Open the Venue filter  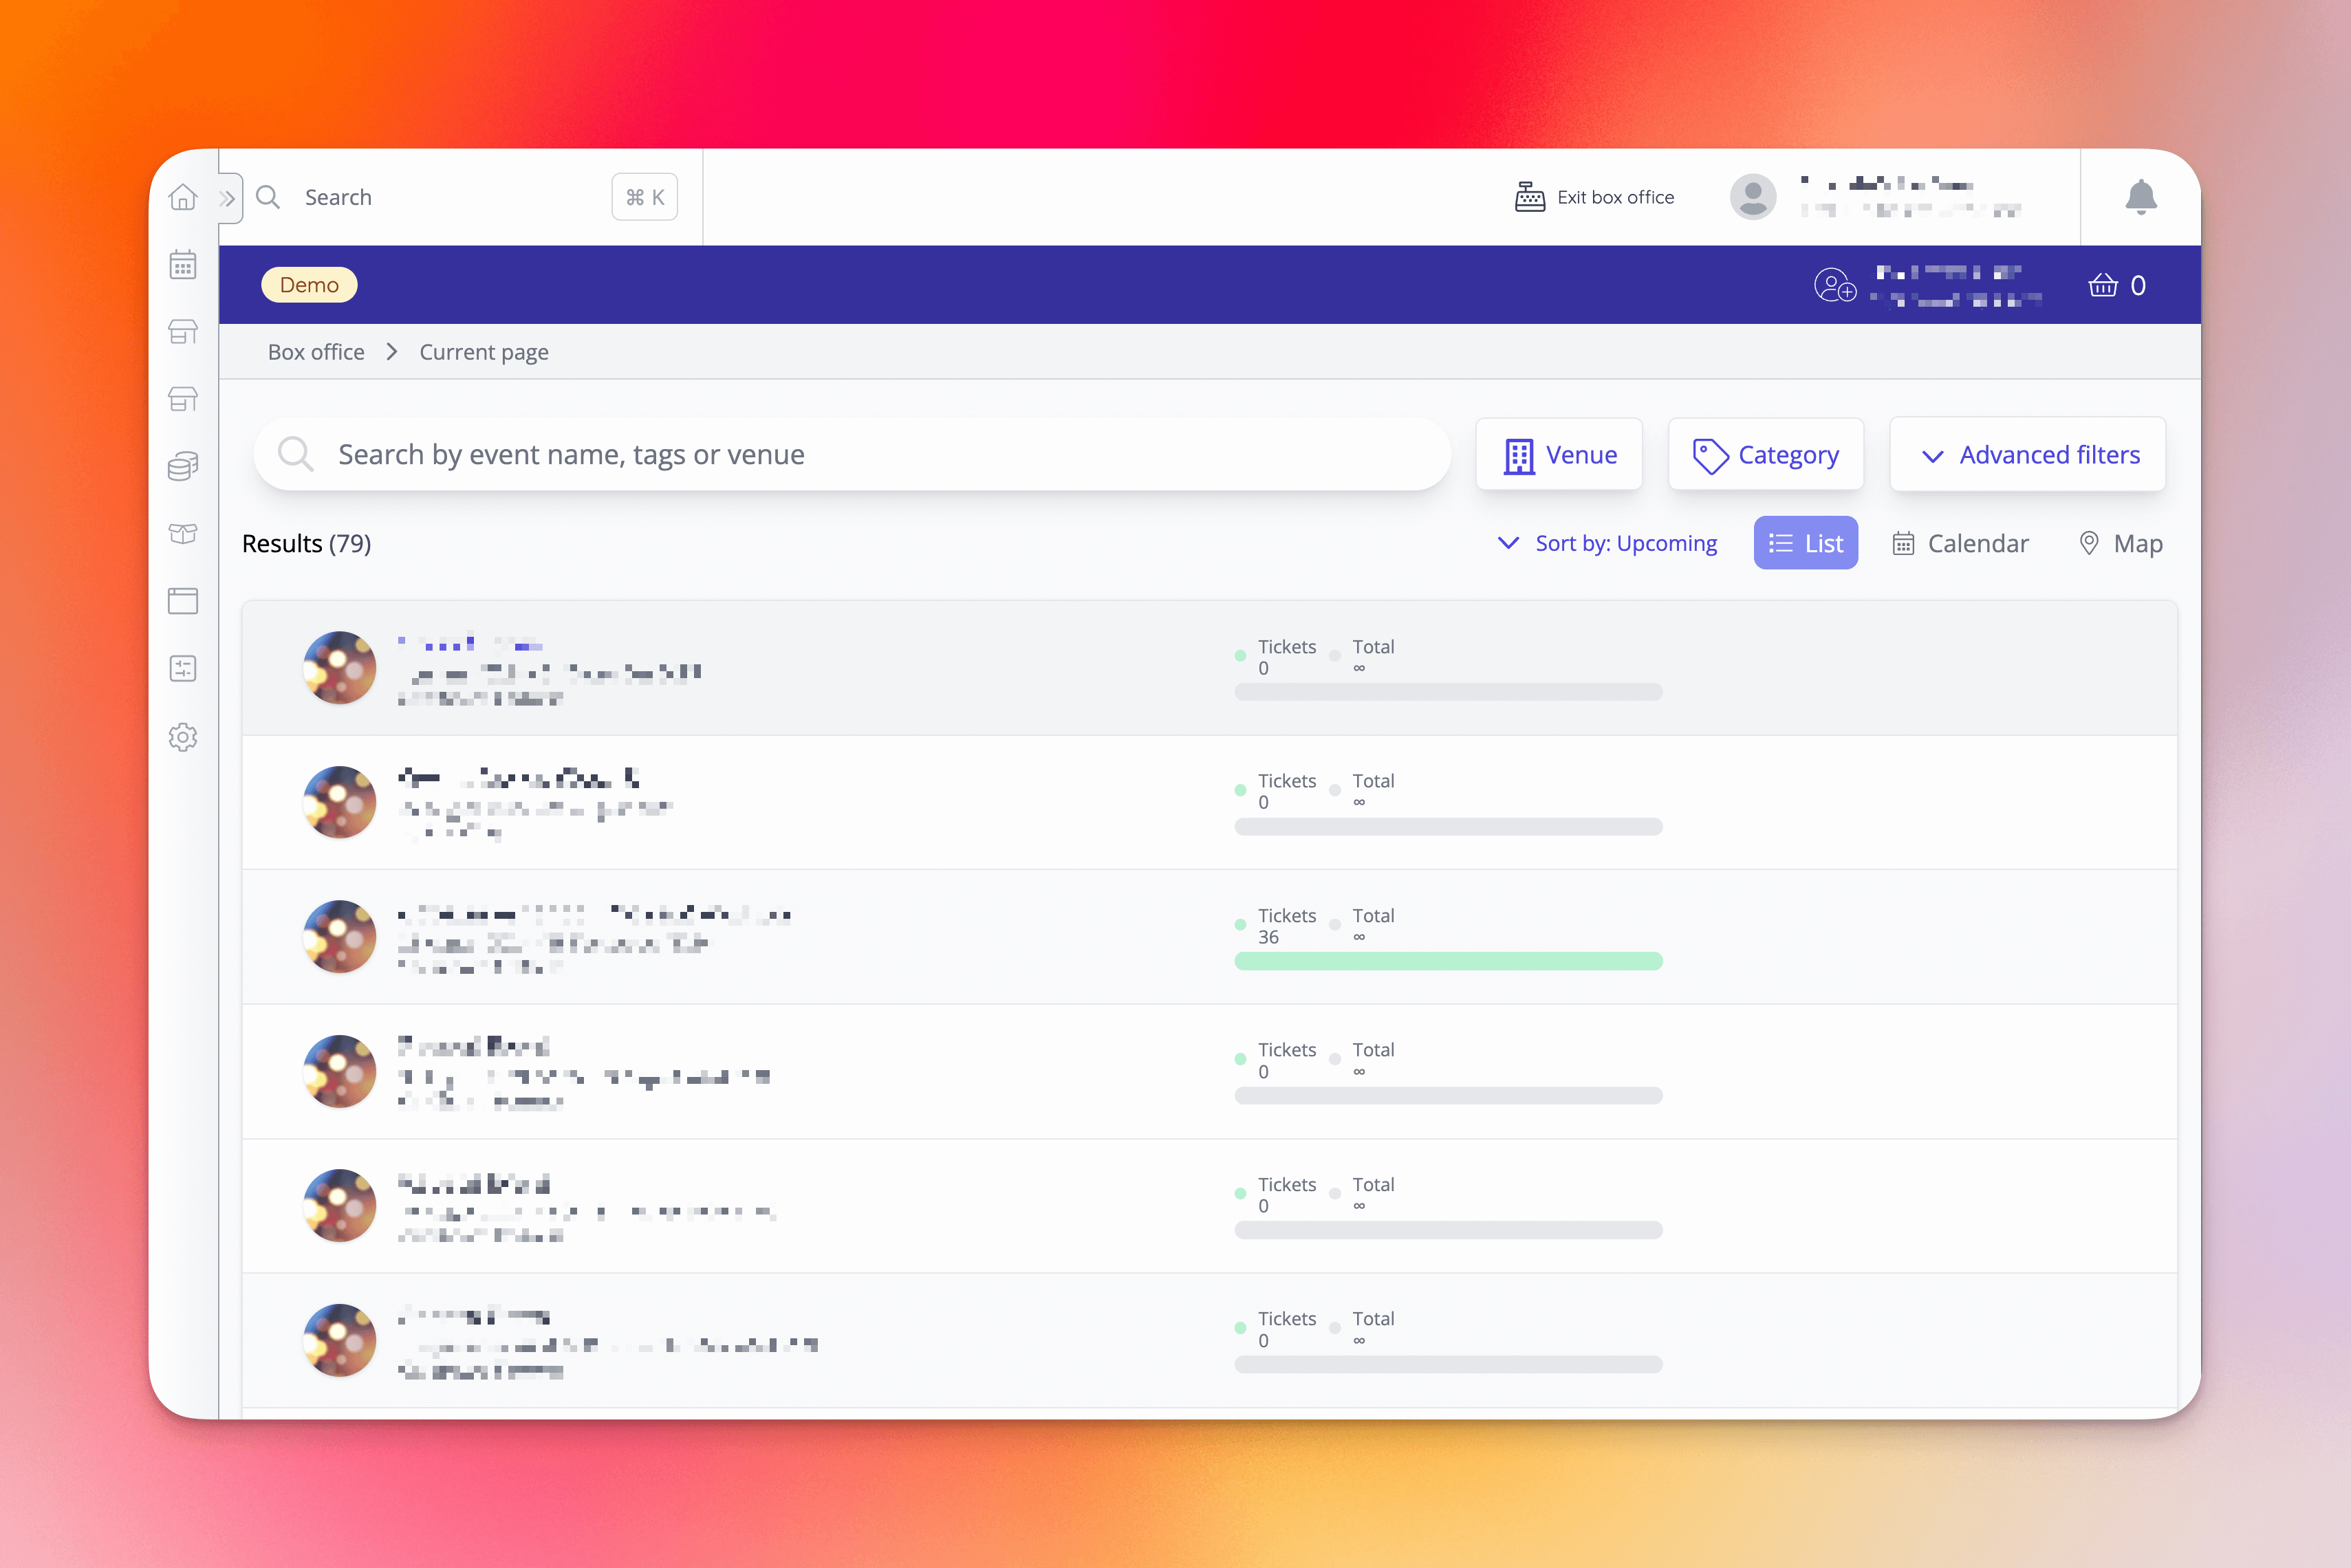pyautogui.click(x=1559, y=455)
